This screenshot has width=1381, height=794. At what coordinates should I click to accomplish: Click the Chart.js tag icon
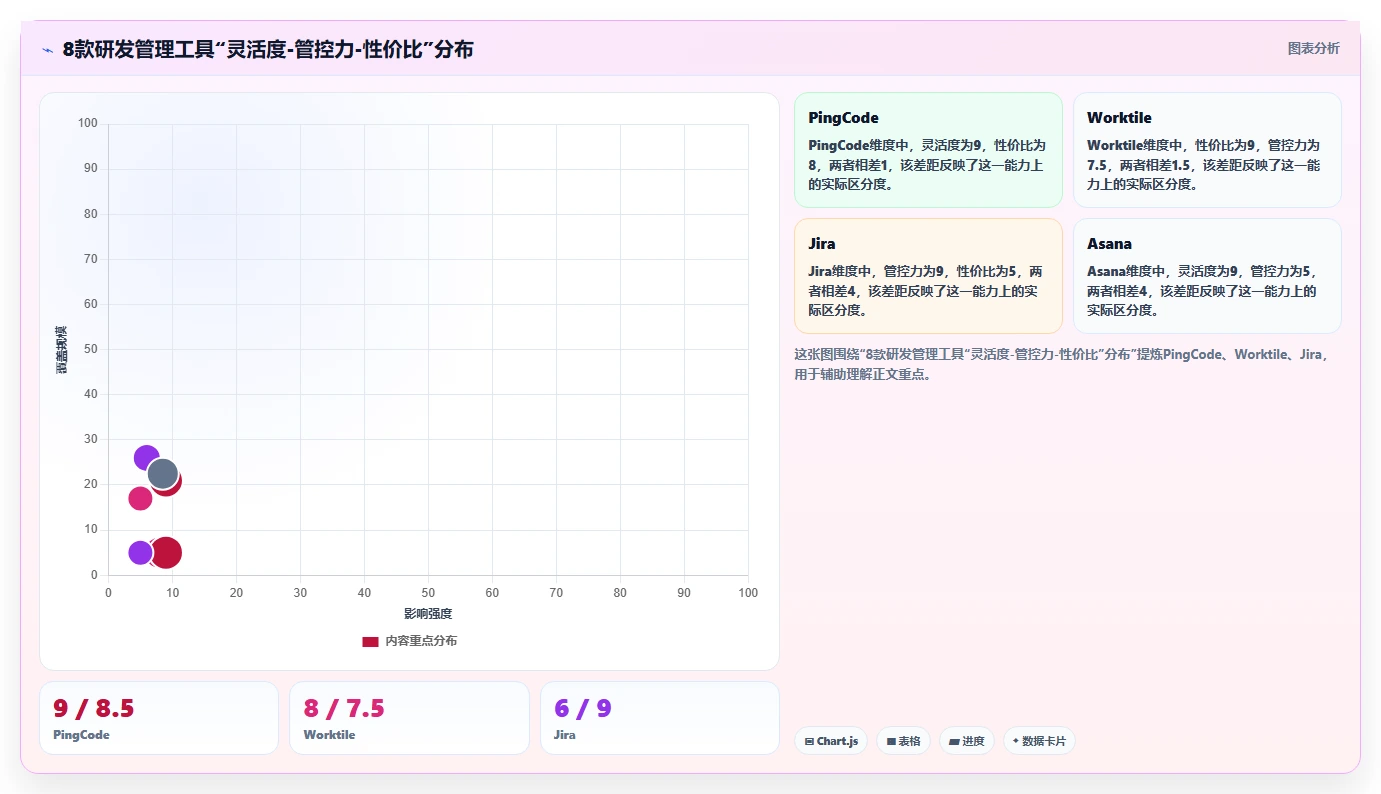809,742
